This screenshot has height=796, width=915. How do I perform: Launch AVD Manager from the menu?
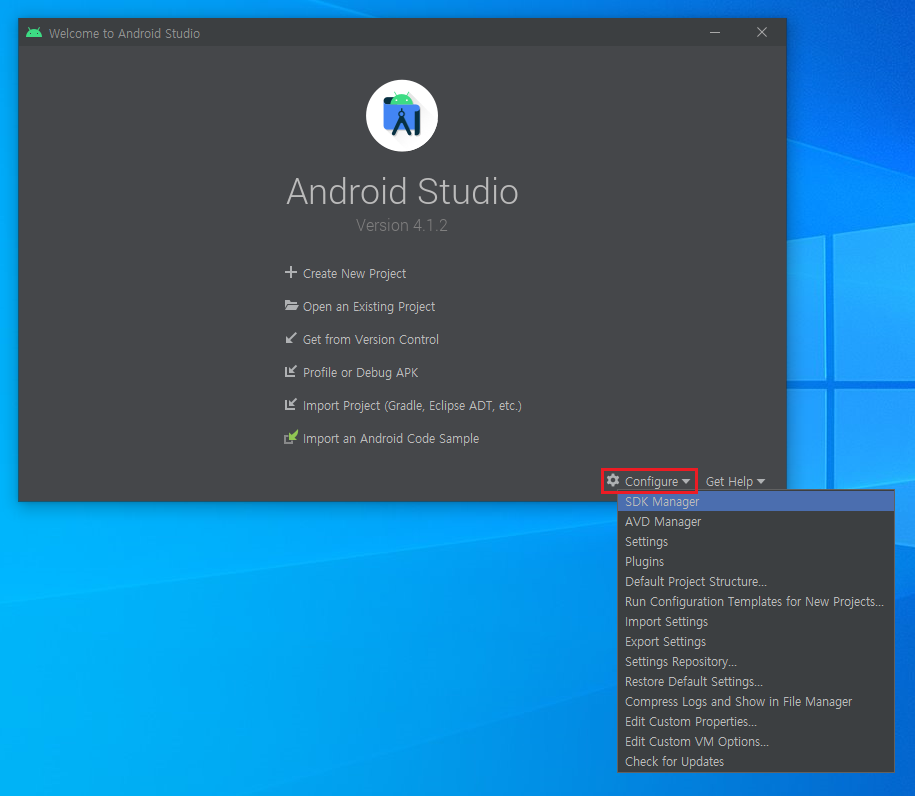[x=756, y=522]
